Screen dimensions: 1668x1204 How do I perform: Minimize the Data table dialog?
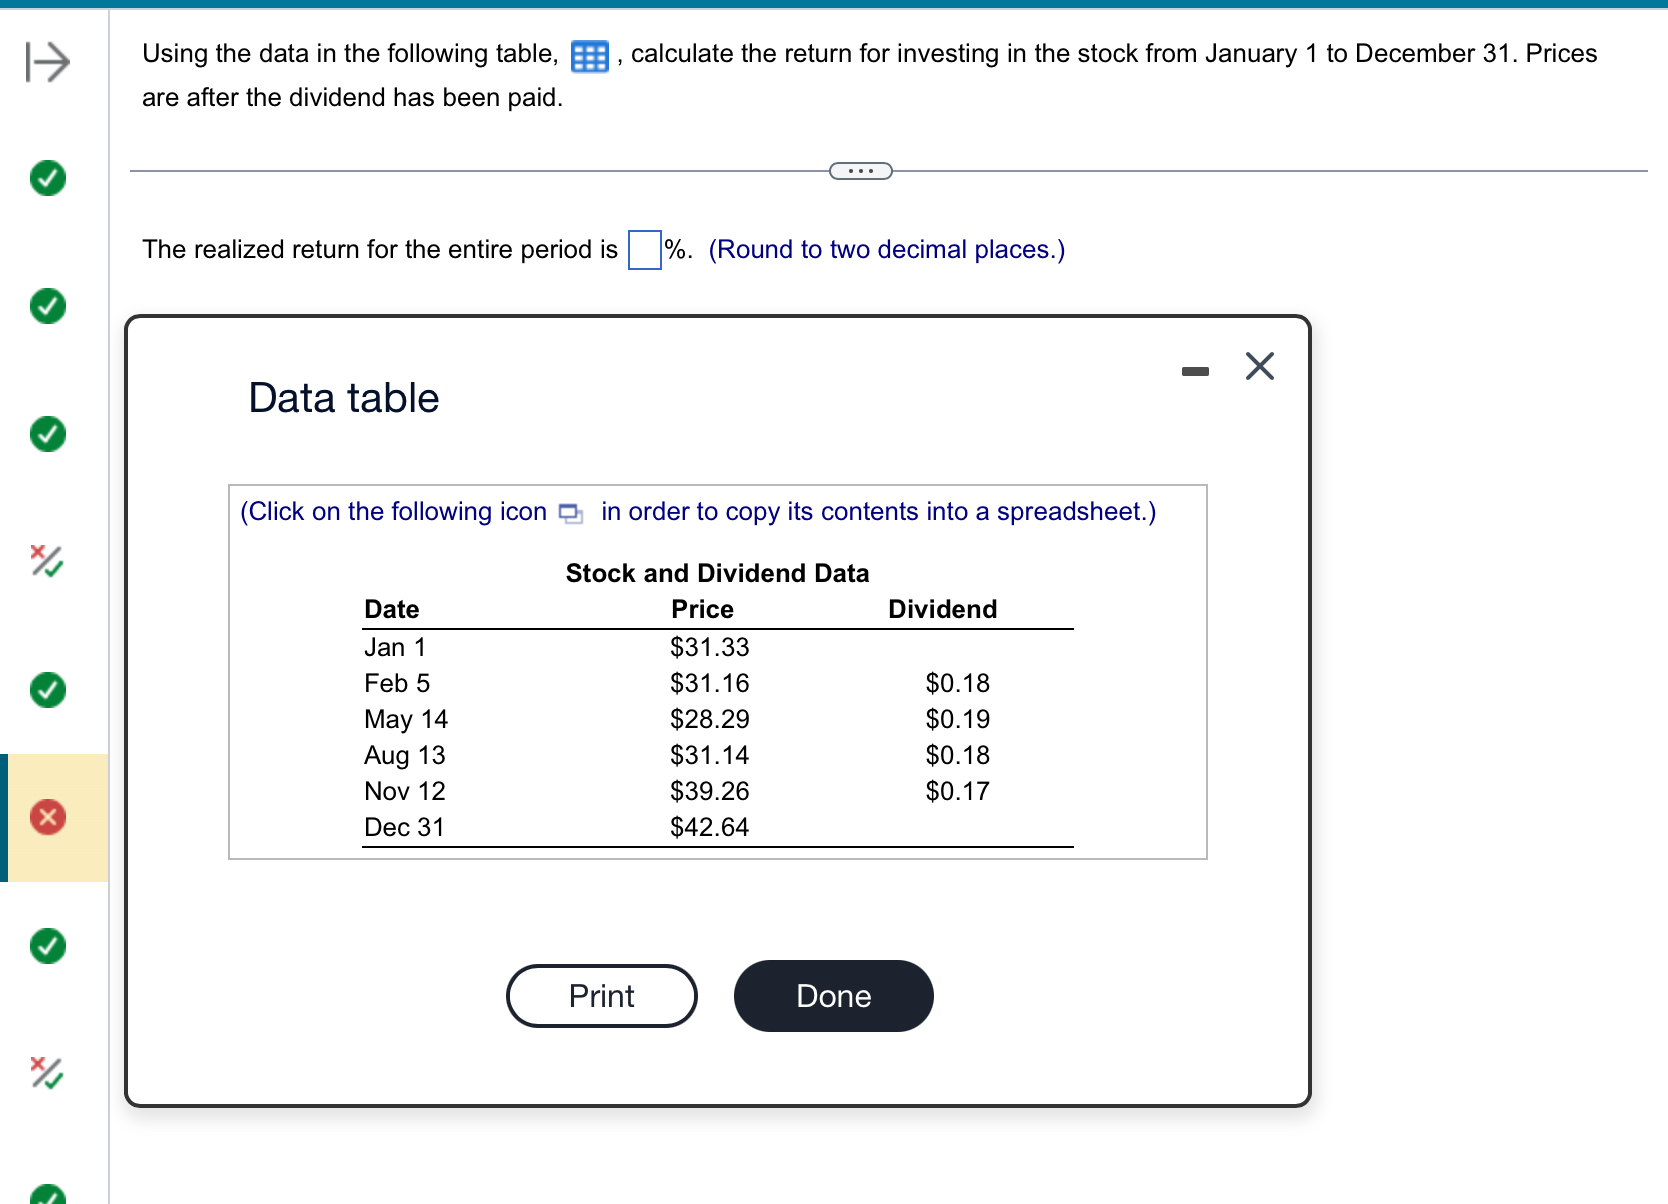click(x=1195, y=371)
